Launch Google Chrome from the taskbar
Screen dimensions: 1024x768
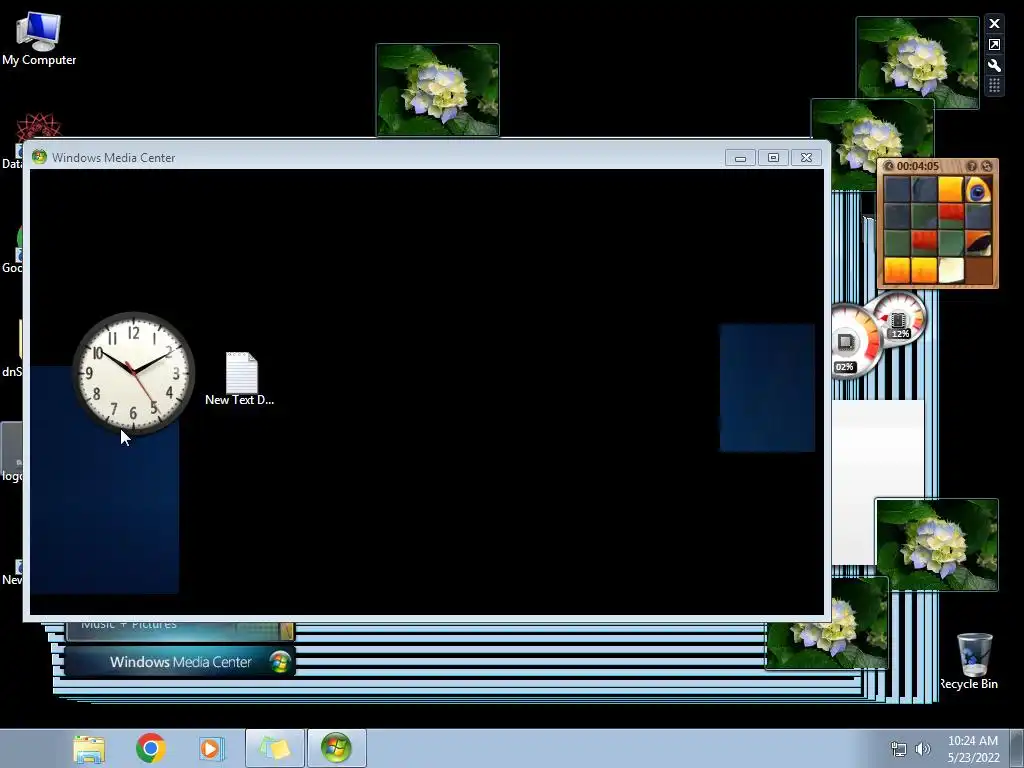click(150, 748)
